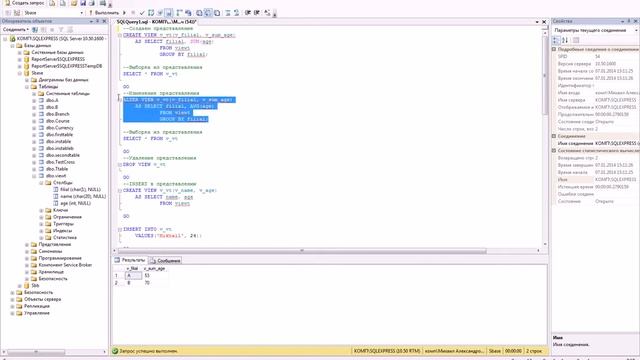The image size is (640, 360).
Task: Collapse the 'Таблицы' folder
Action: (x=27, y=87)
